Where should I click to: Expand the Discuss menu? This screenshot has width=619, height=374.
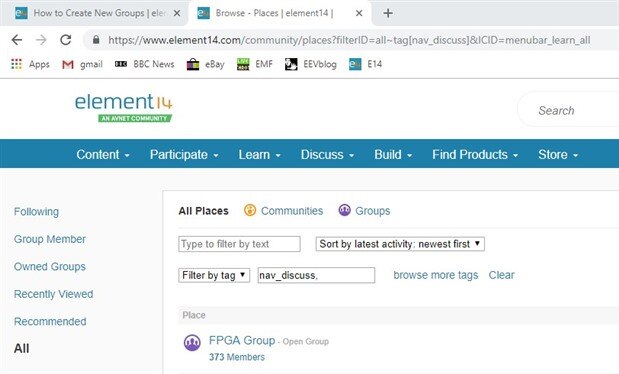coord(327,154)
